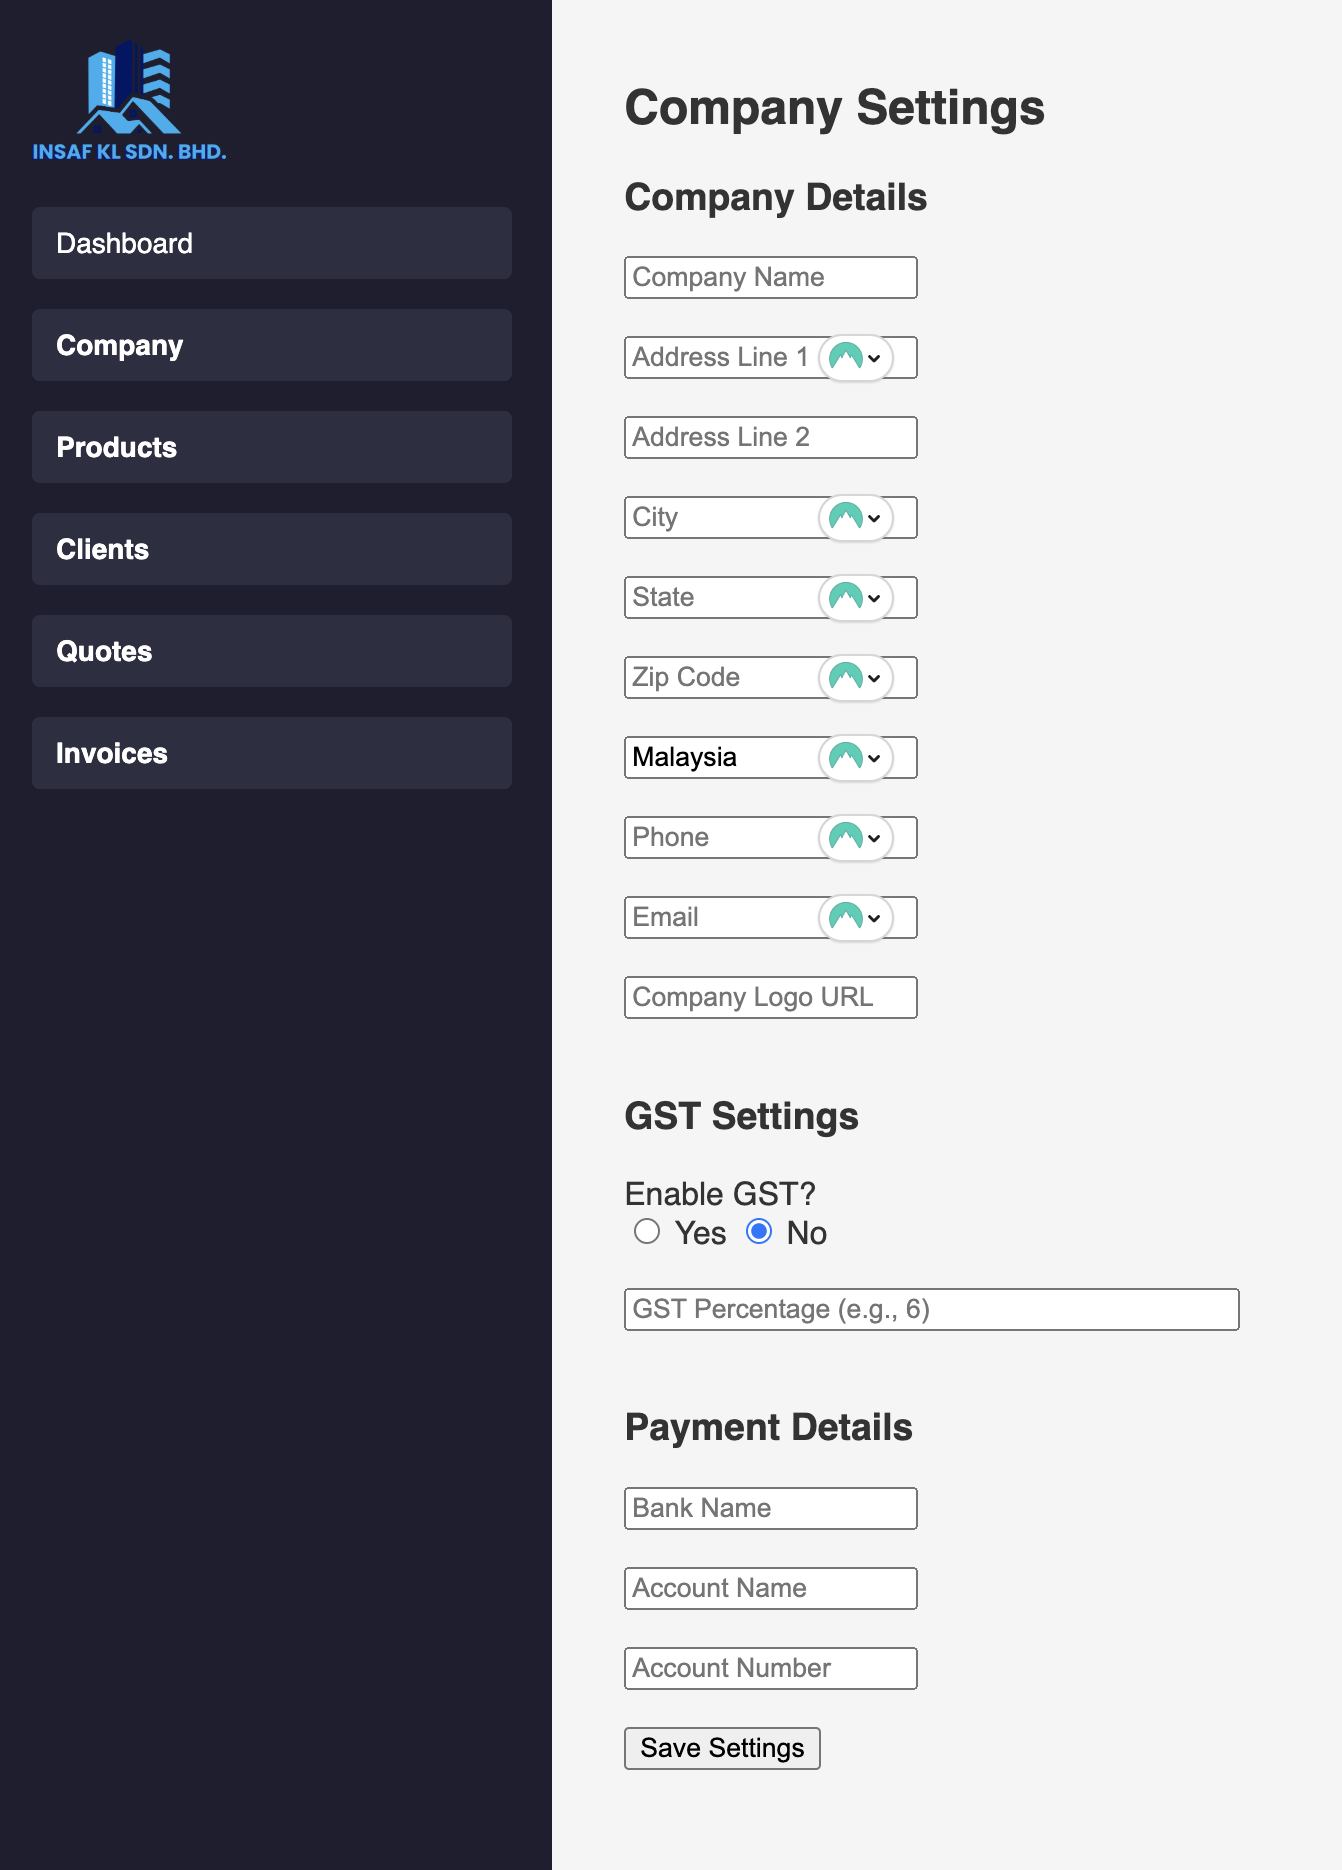Focus the Company Logo URL field
The width and height of the screenshot is (1342, 1870).
[770, 998]
